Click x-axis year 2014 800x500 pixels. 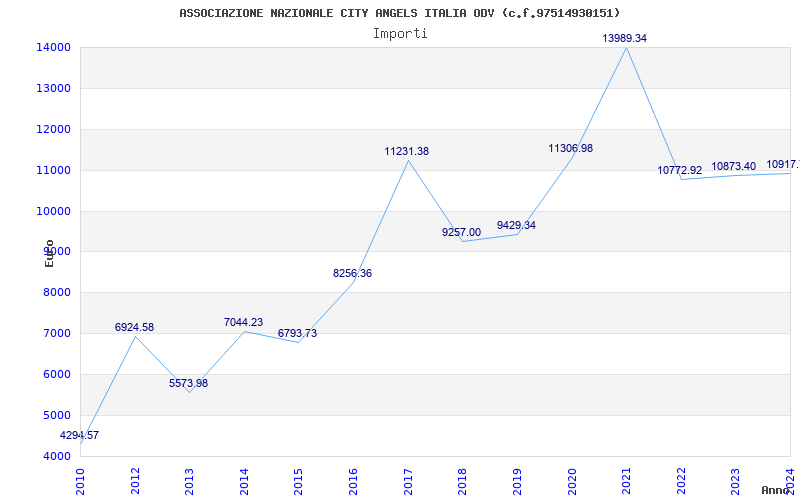(x=244, y=482)
